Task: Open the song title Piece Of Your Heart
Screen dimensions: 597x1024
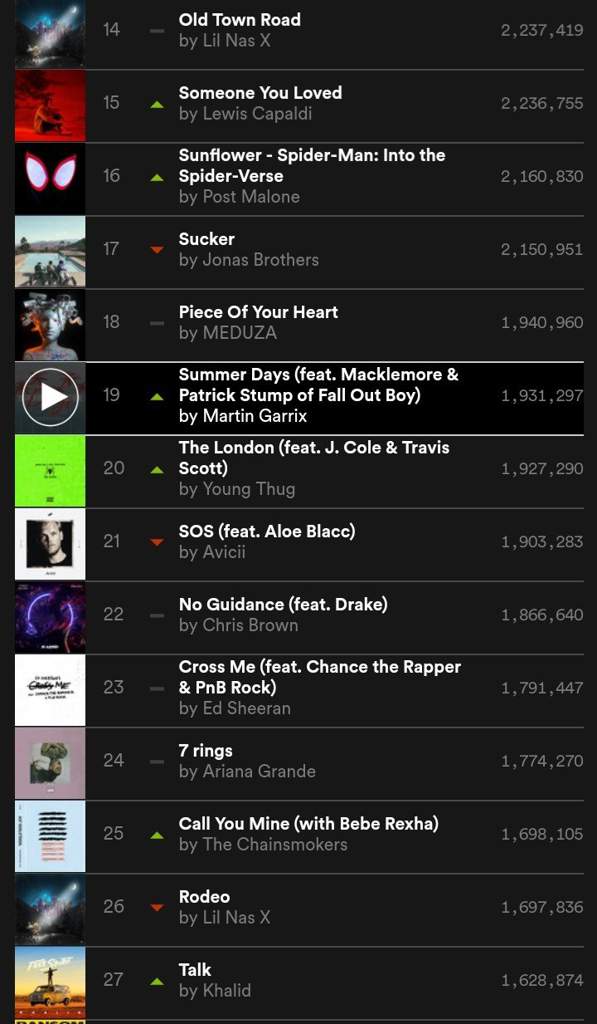Action: pyautogui.click(x=258, y=312)
